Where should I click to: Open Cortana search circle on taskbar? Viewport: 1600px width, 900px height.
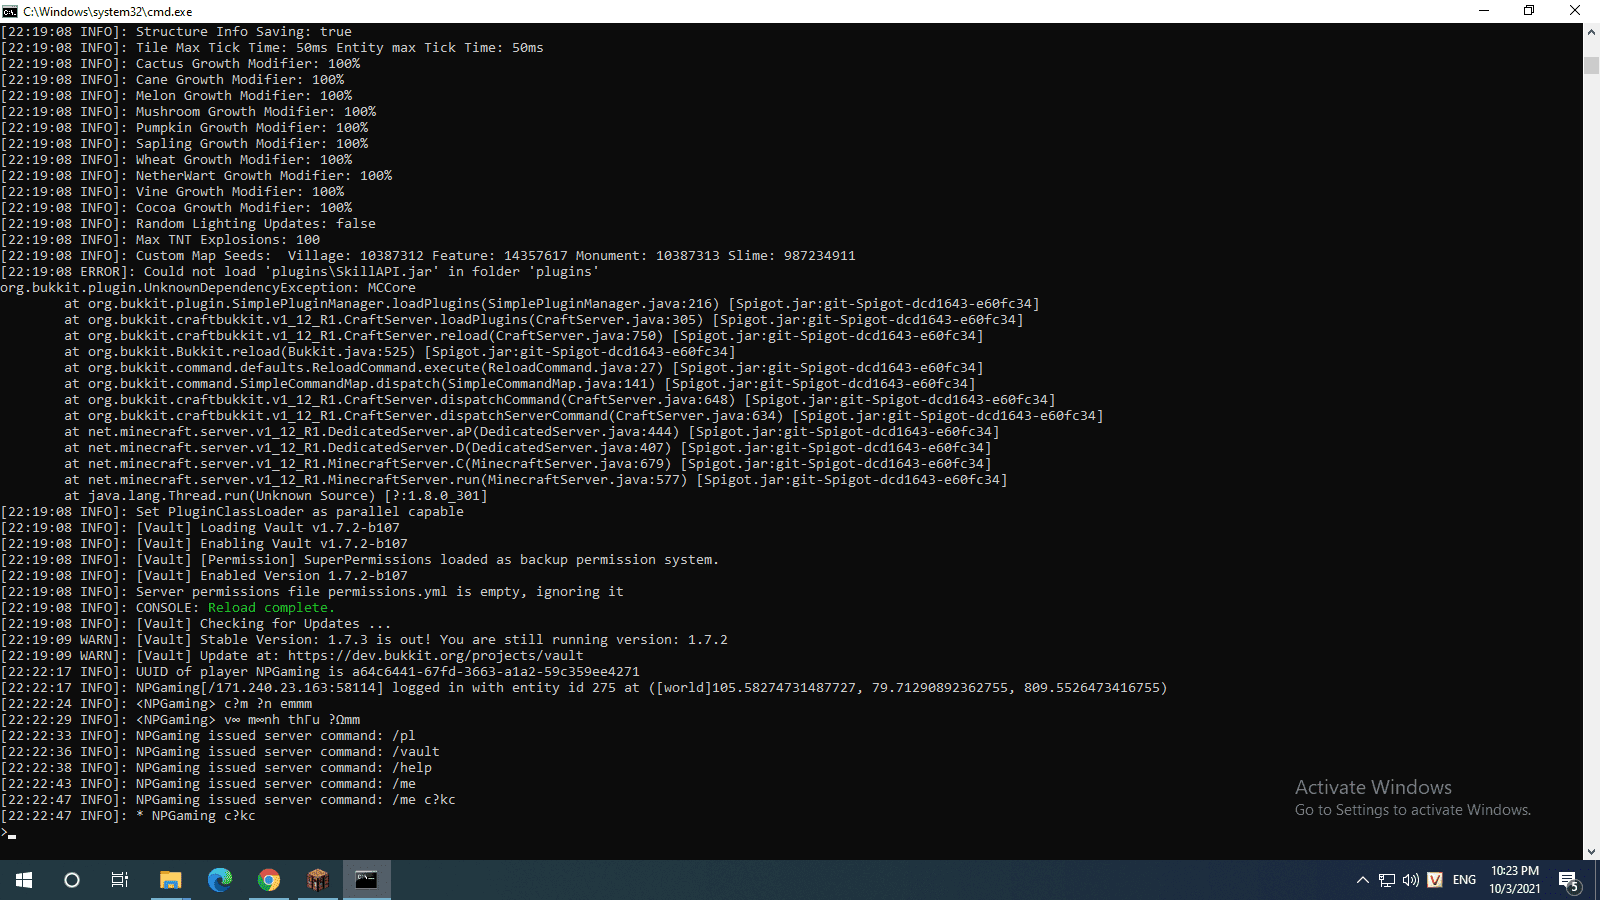72,880
